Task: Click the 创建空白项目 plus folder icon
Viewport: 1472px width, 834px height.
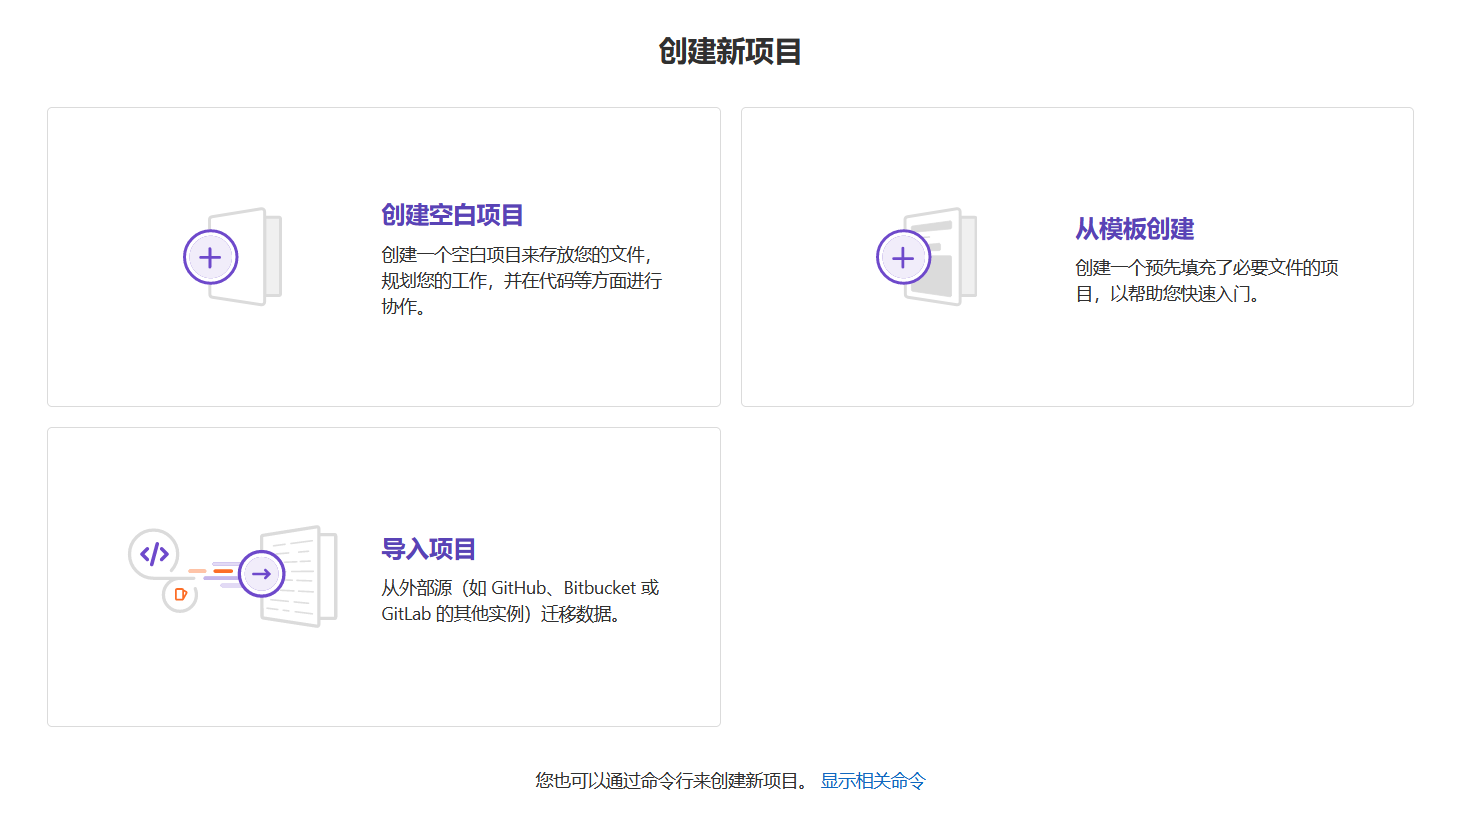Action: (x=233, y=257)
